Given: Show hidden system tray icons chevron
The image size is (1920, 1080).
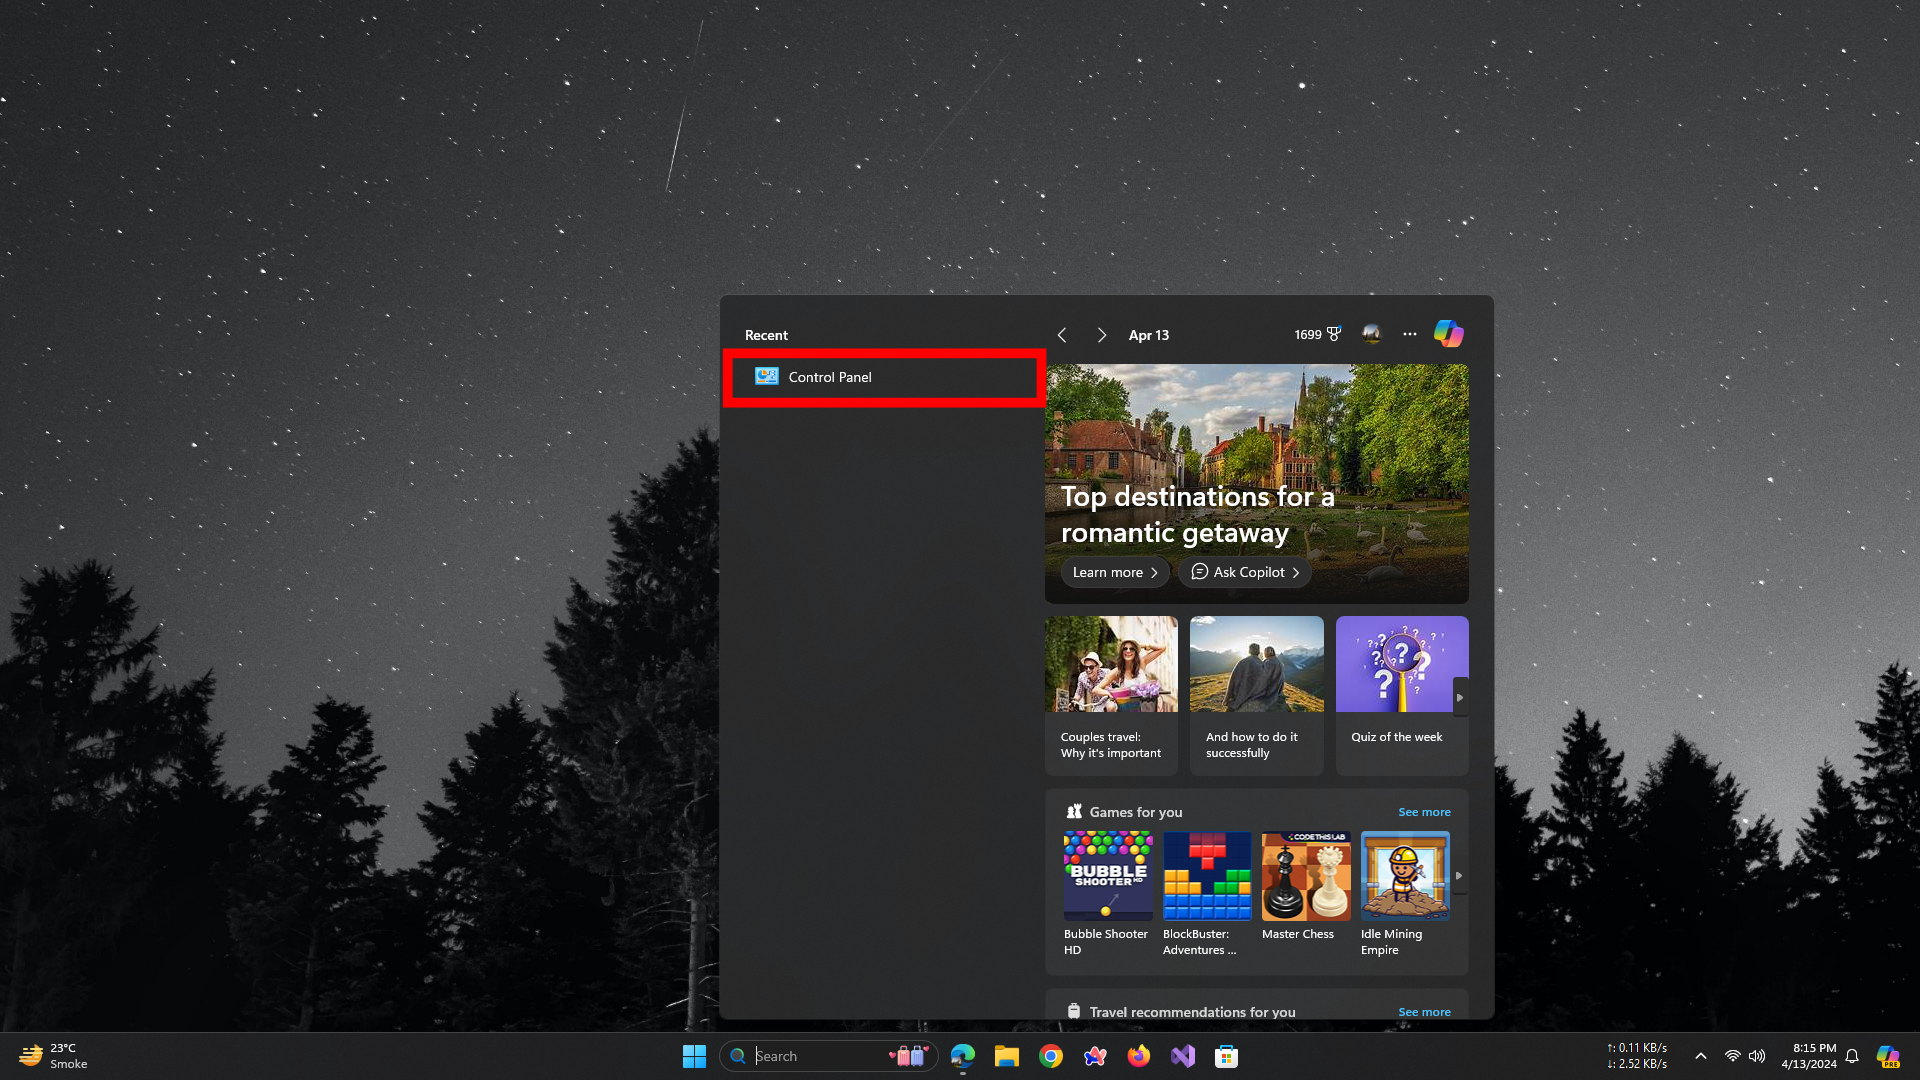Looking at the screenshot, I should pyautogui.click(x=1700, y=1056).
